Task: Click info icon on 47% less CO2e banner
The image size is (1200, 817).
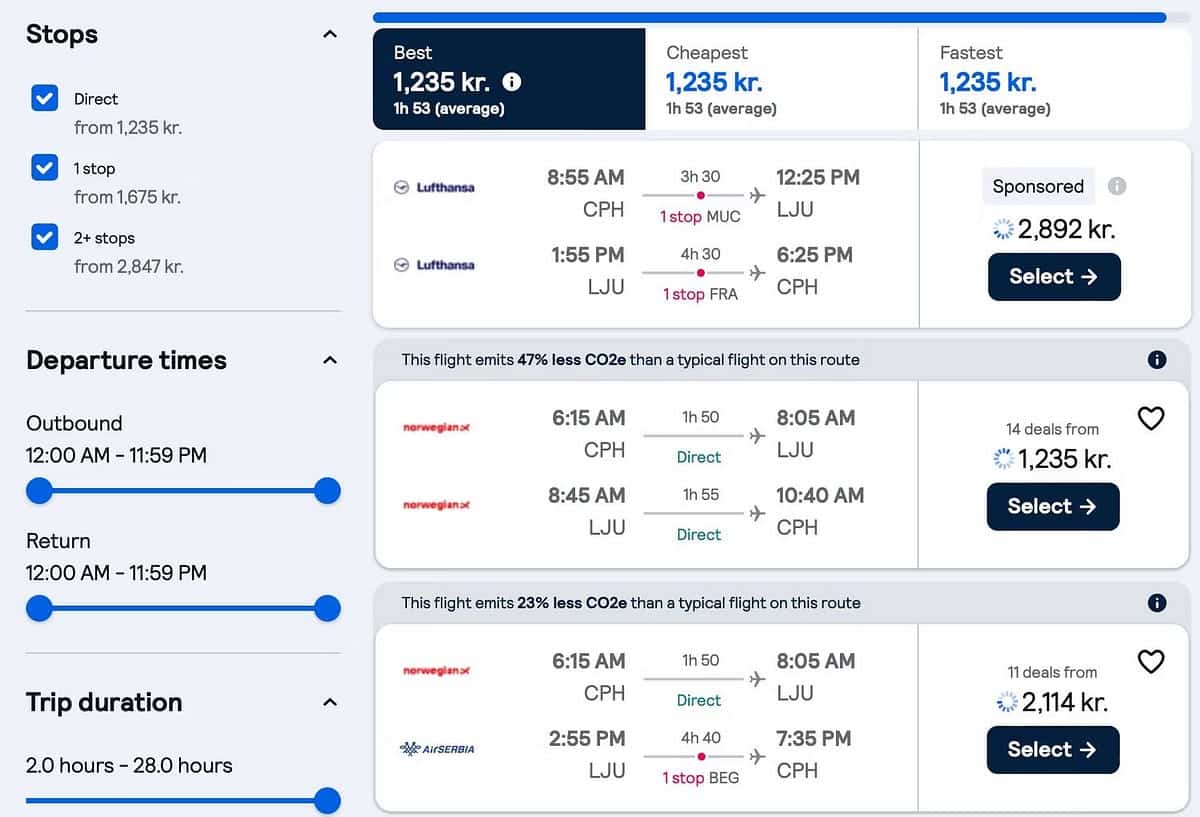Action: (1157, 360)
